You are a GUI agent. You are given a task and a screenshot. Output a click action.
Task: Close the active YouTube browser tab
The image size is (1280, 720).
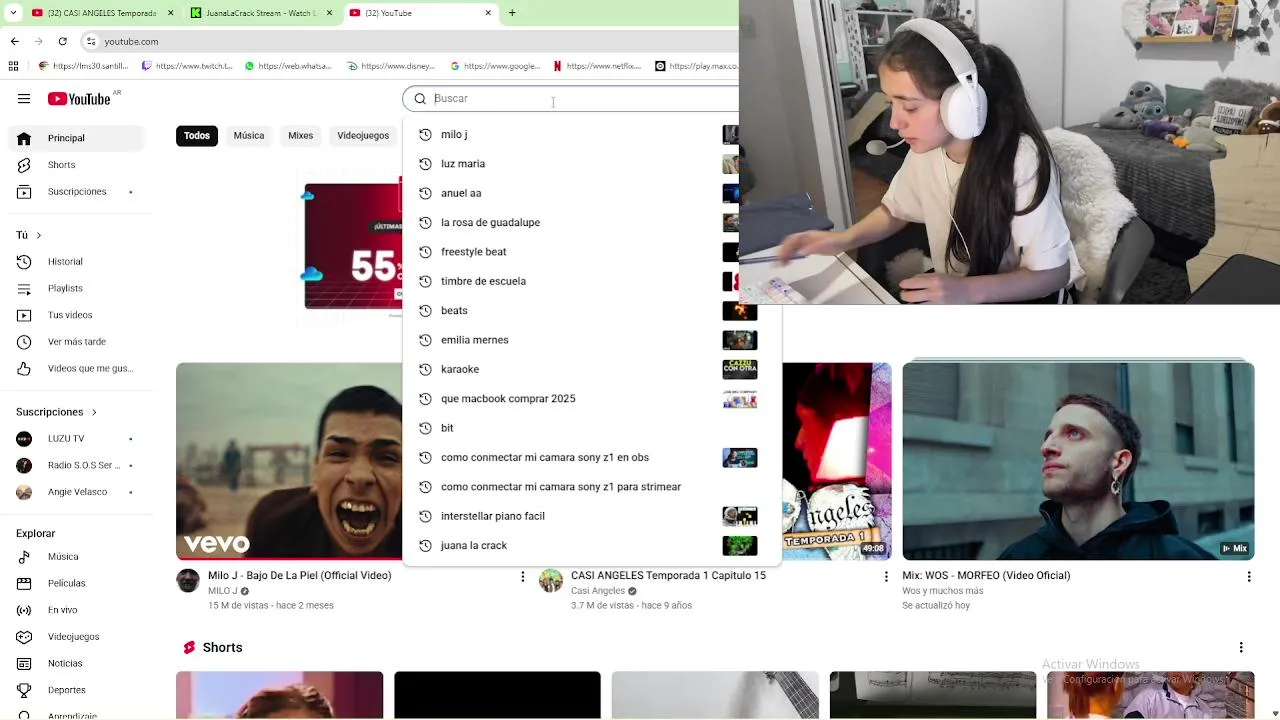point(488,13)
